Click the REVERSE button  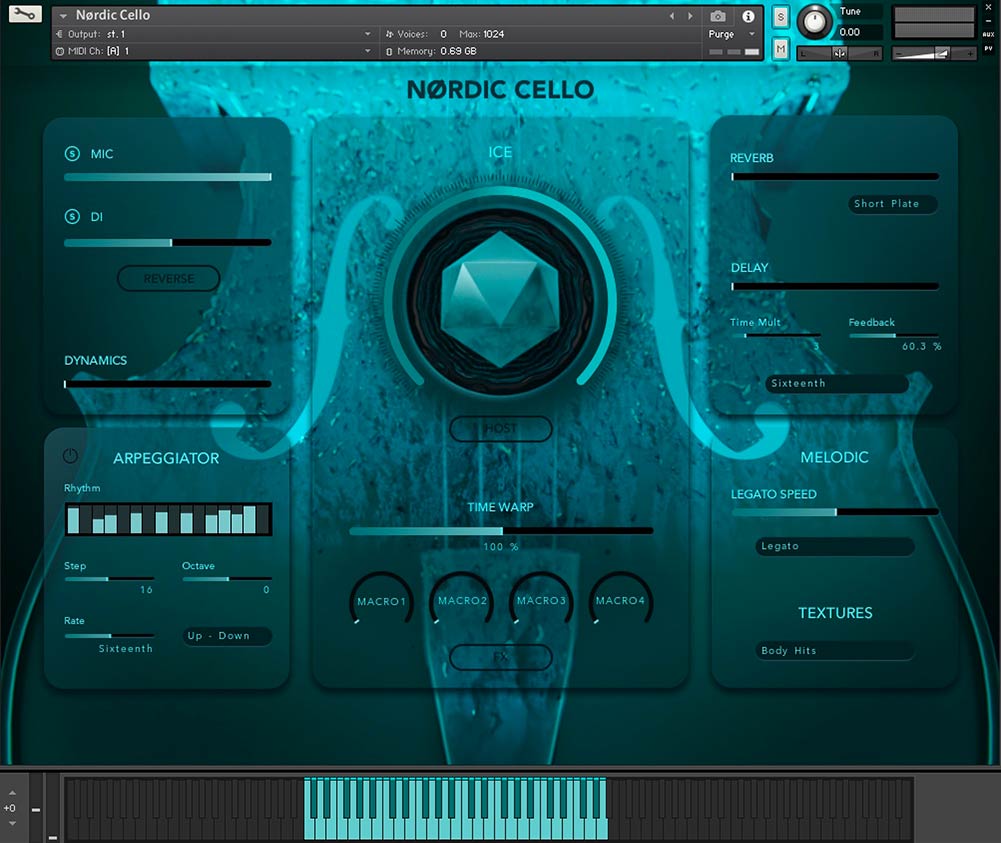pyautogui.click(x=168, y=278)
